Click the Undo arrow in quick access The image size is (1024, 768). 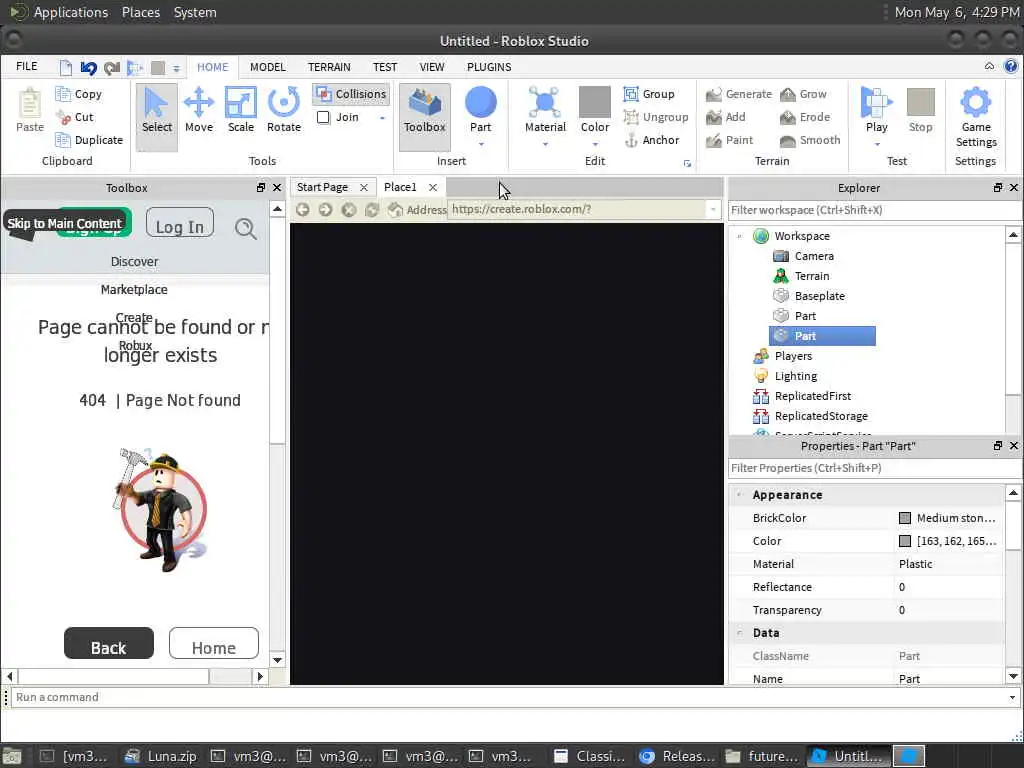[x=88, y=67]
